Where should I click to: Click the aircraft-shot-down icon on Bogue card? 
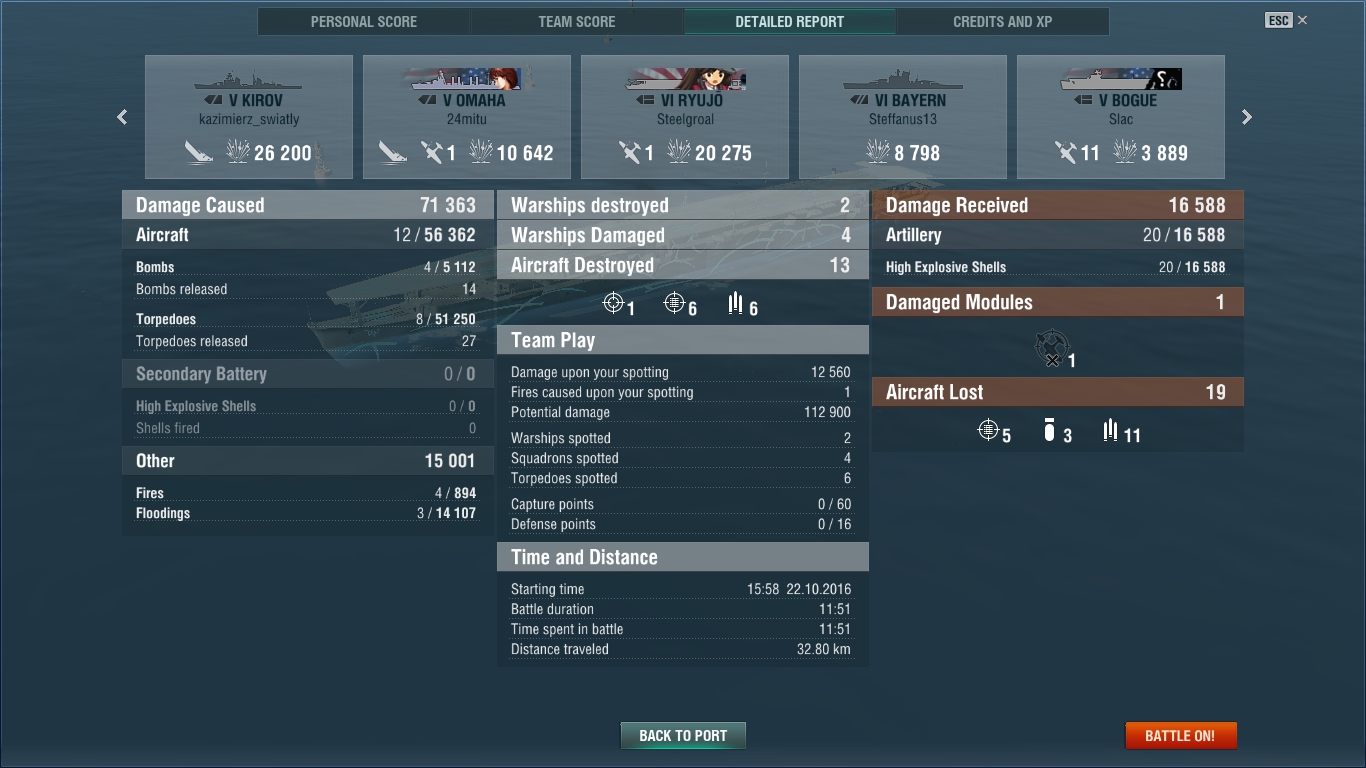coord(1065,152)
